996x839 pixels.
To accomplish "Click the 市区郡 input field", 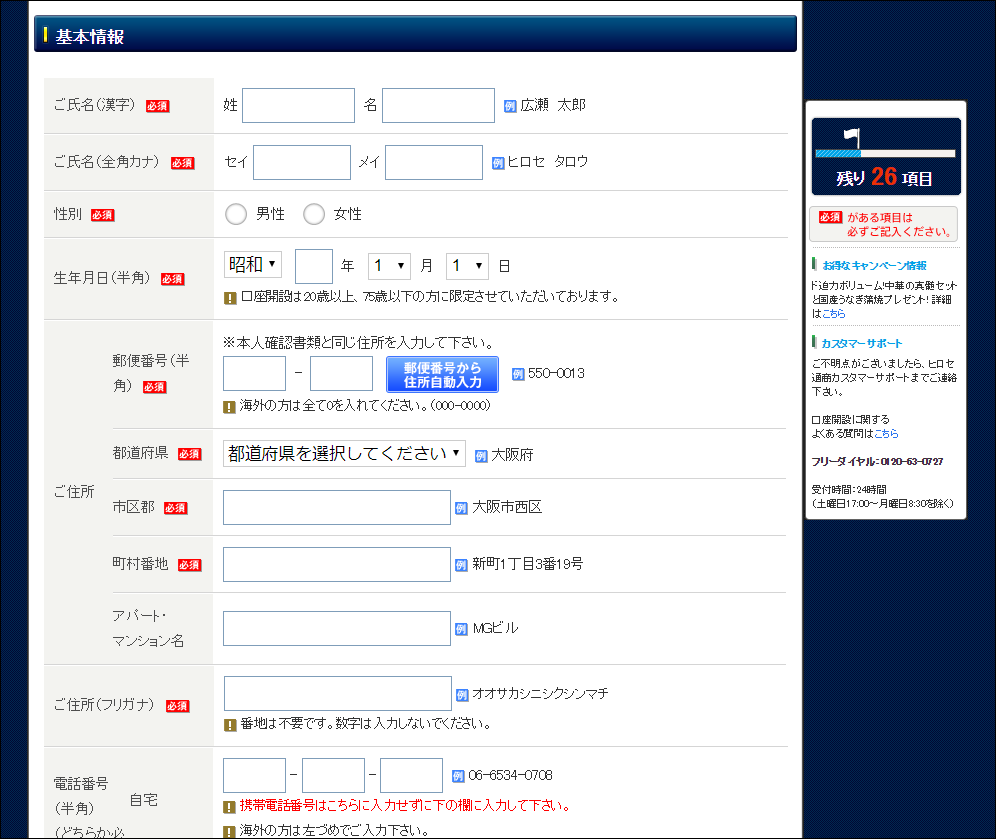I will coord(337,507).
